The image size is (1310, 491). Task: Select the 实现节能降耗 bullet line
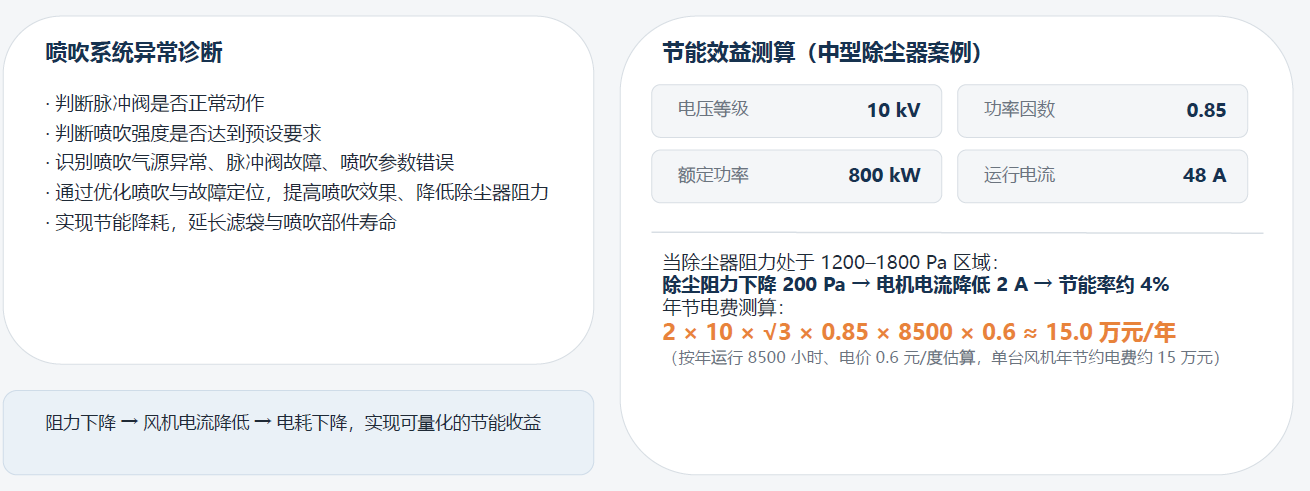pyautogui.click(x=221, y=223)
